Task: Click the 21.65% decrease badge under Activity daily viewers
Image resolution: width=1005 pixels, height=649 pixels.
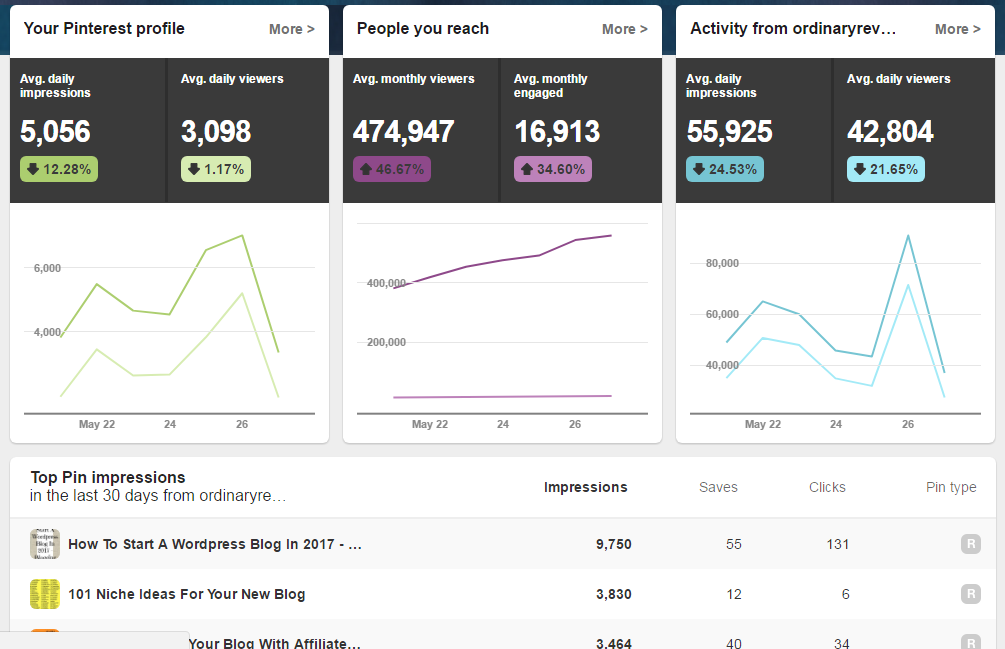Action: click(x=885, y=169)
